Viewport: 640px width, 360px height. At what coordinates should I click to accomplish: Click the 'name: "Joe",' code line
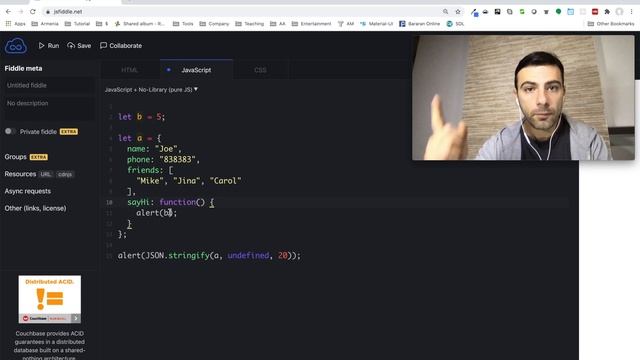click(x=154, y=149)
